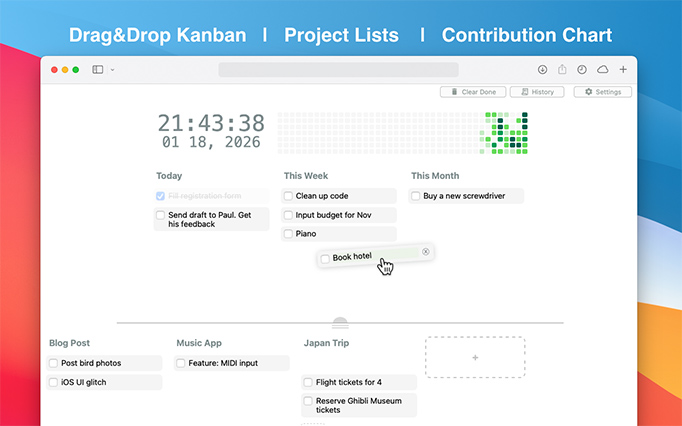Tick the Buy a new screwdriver checkbox
The width and height of the screenshot is (682, 426).
[416, 196]
